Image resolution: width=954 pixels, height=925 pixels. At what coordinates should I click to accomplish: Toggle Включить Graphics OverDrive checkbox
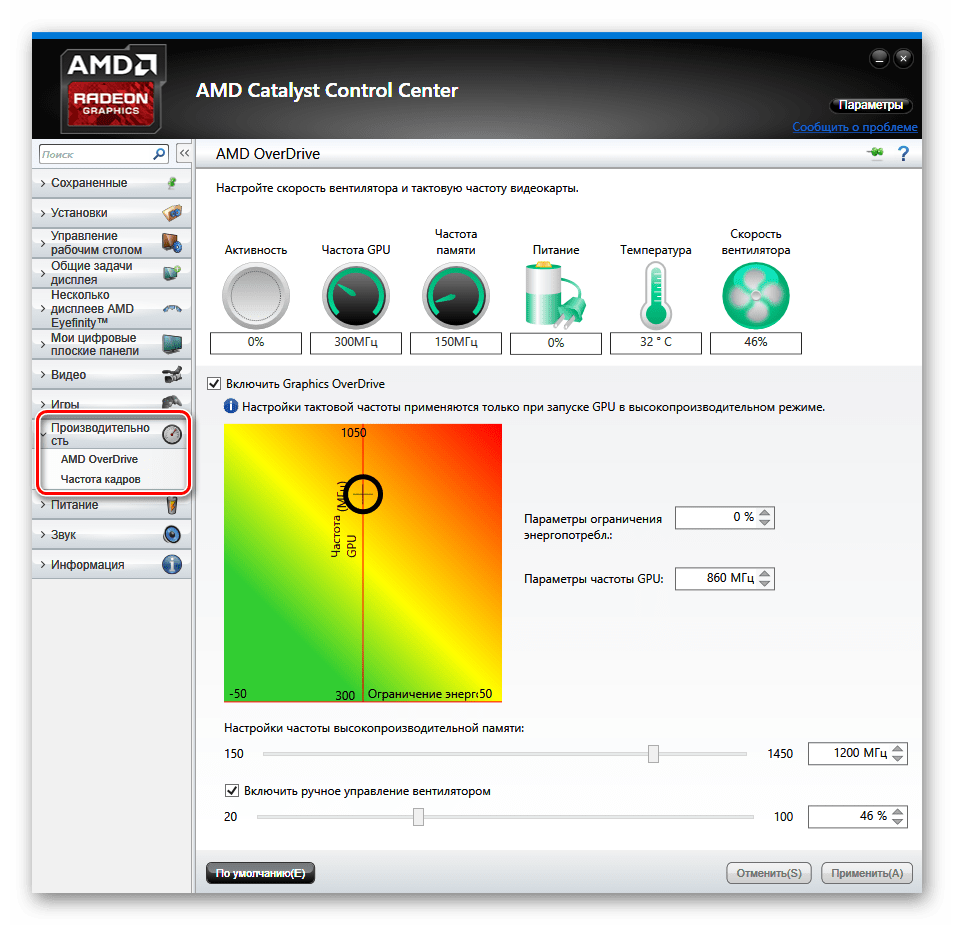coord(214,383)
